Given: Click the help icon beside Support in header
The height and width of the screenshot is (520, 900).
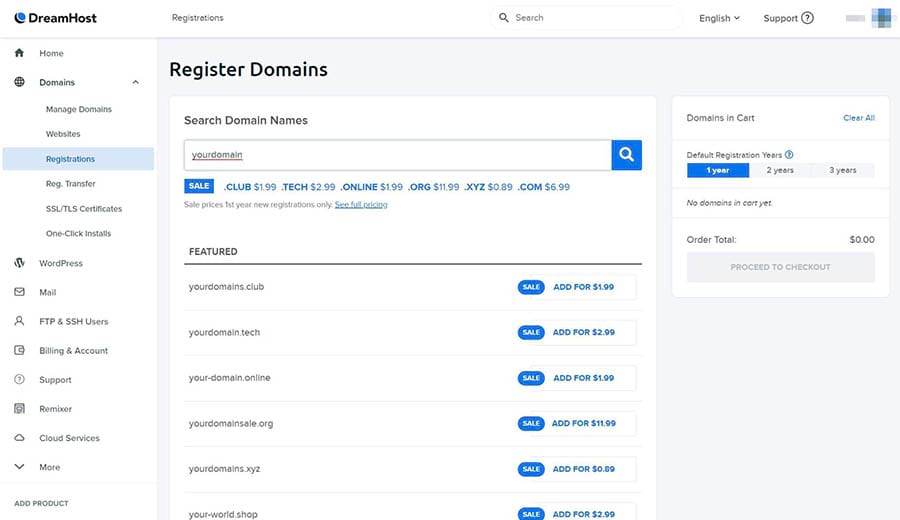Looking at the screenshot, I should click(807, 18).
